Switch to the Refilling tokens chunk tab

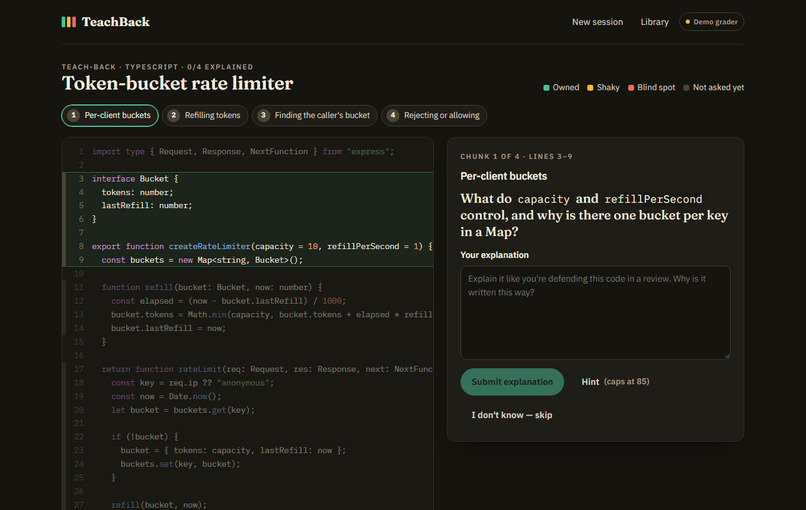point(205,115)
